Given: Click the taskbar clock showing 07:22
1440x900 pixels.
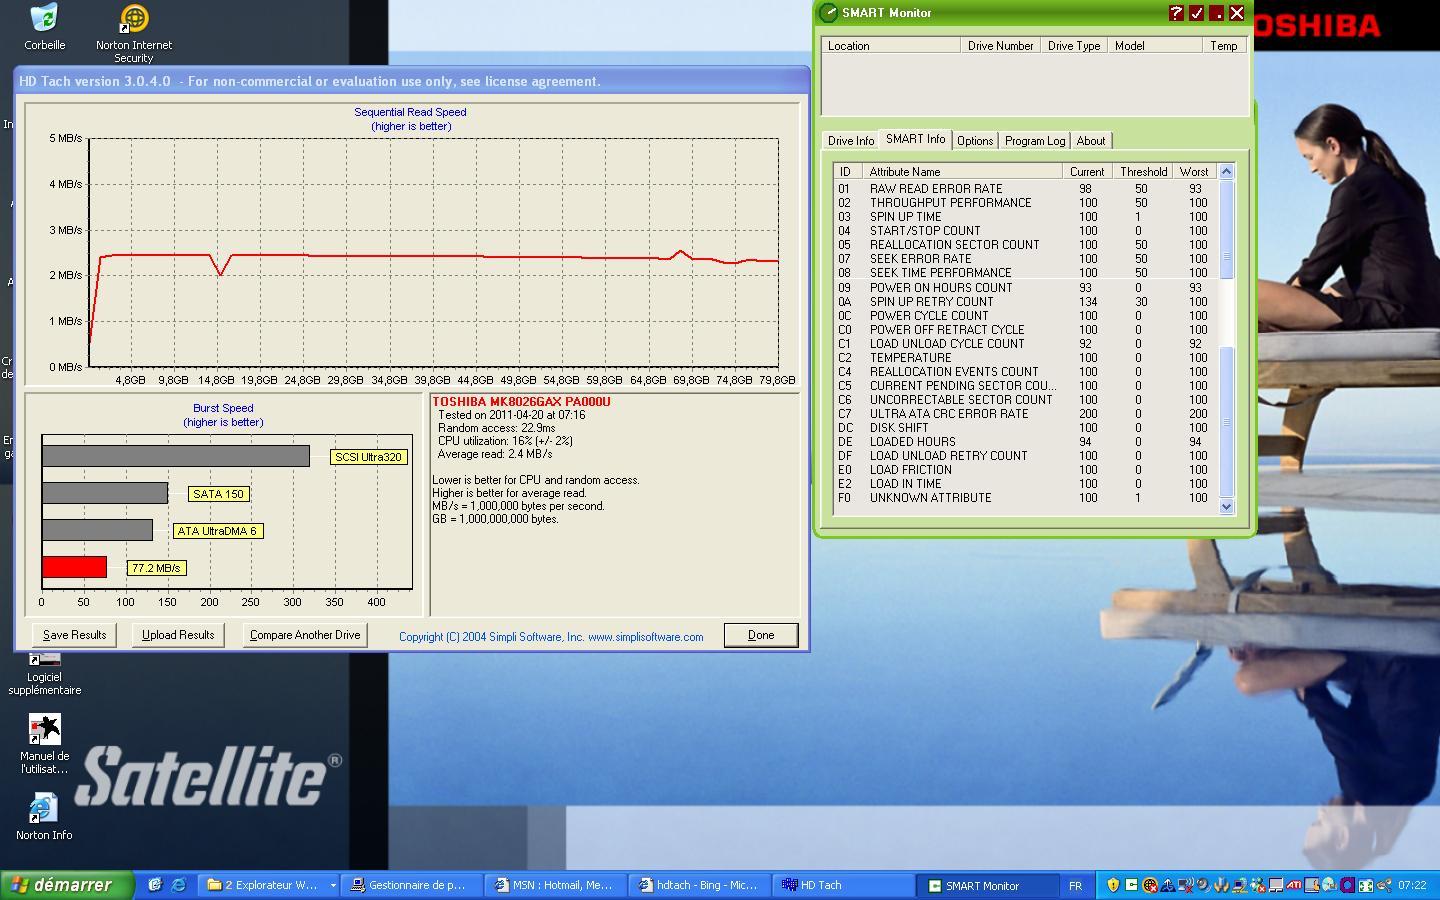Looking at the screenshot, I should [1412, 886].
